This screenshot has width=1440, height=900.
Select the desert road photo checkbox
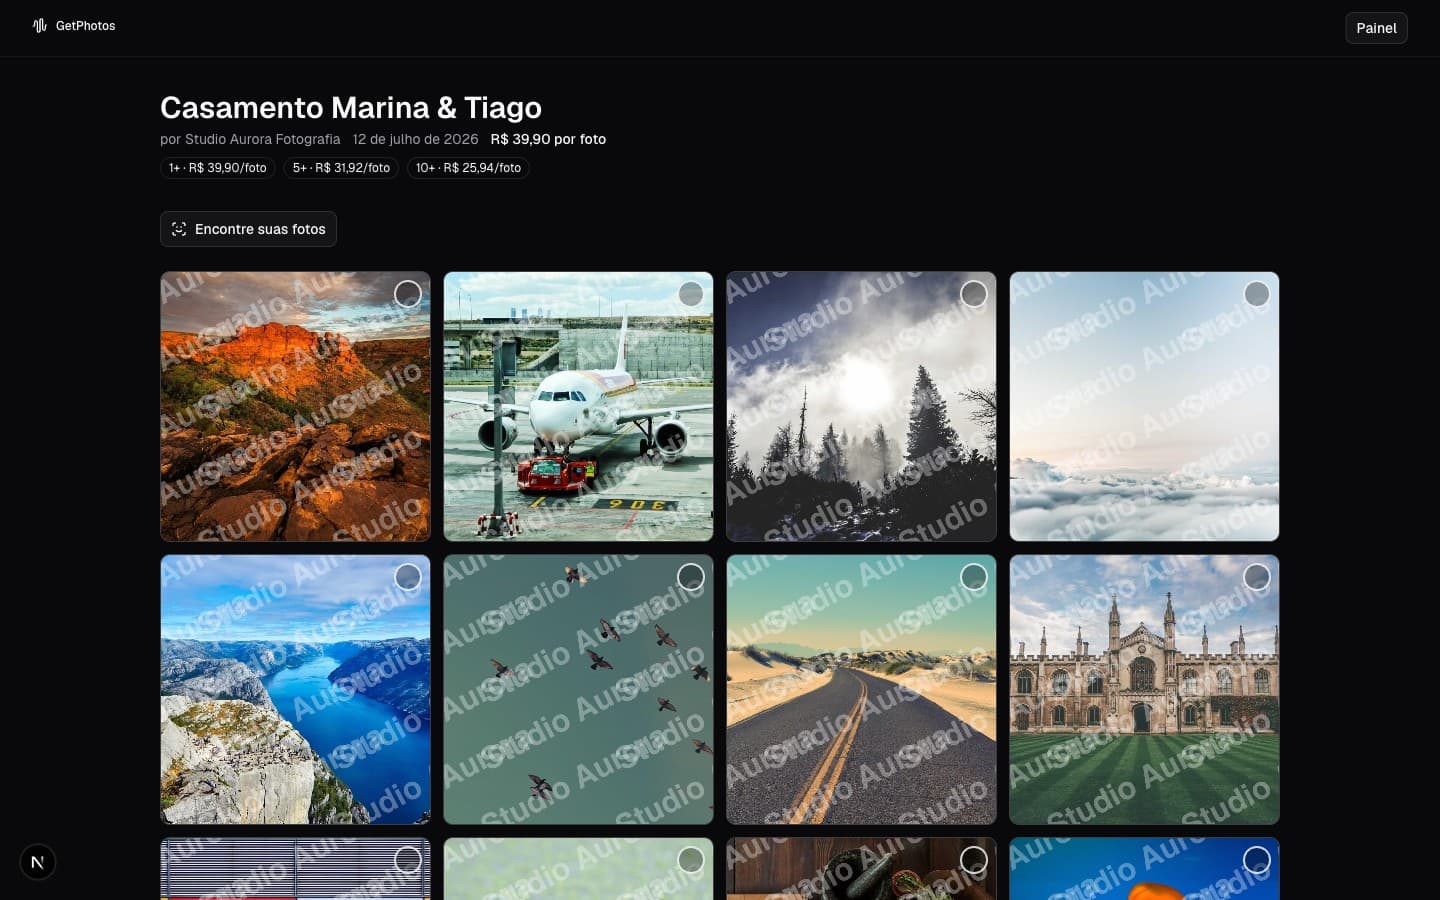pos(974,577)
